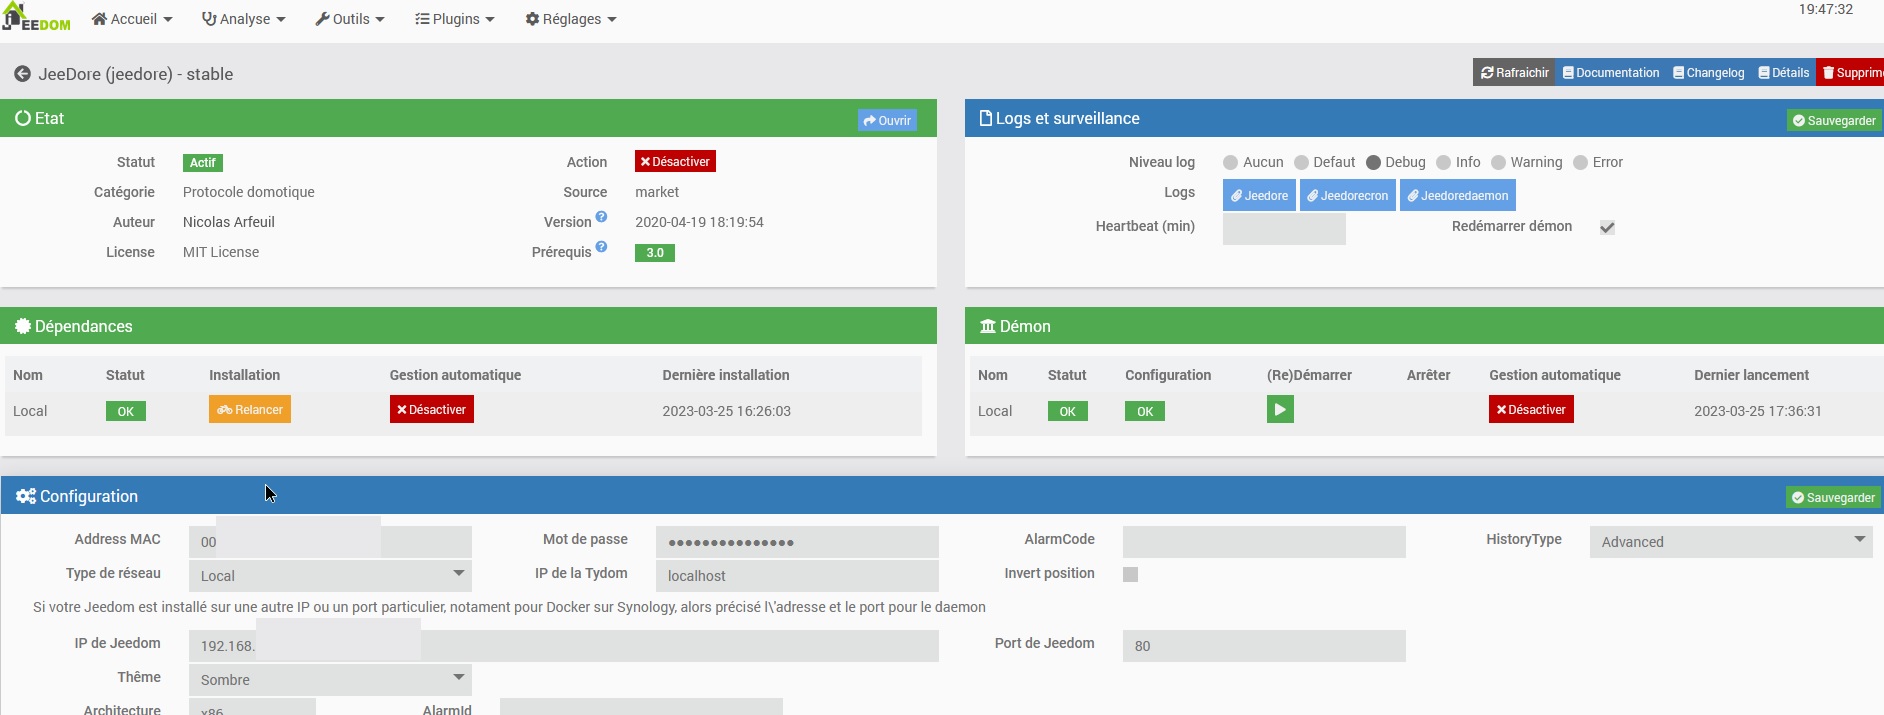Select the Defaut log level
1884x715 pixels.
pyautogui.click(x=1301, y=163)
